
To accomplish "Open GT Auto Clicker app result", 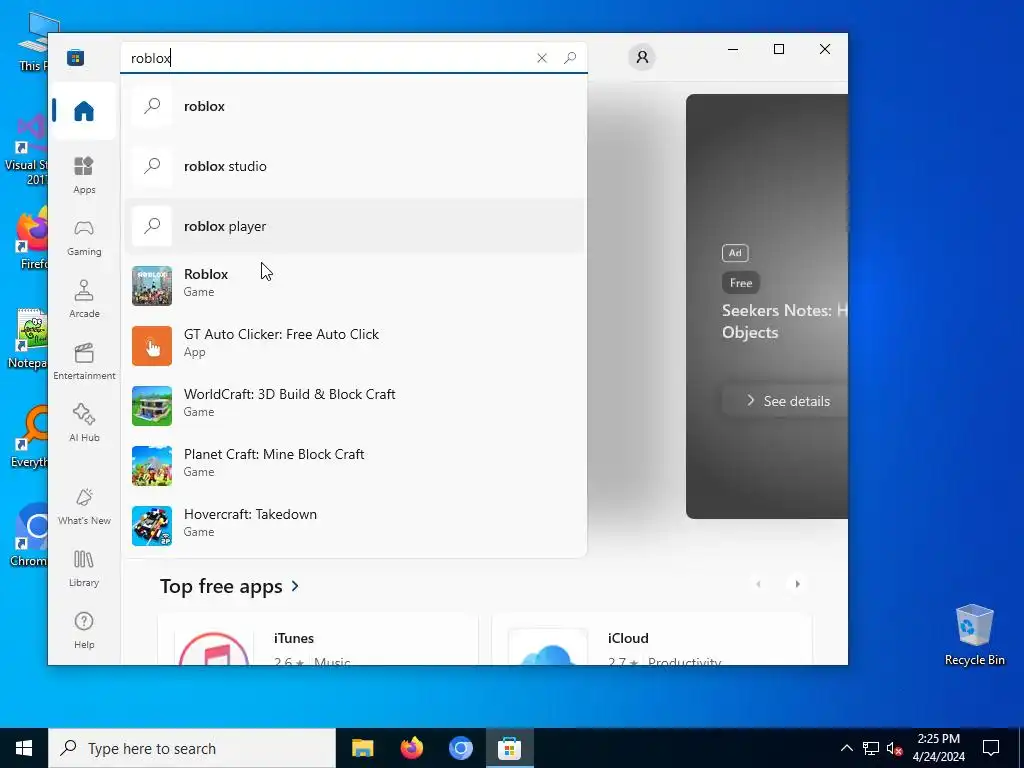I will pos(354,346).
